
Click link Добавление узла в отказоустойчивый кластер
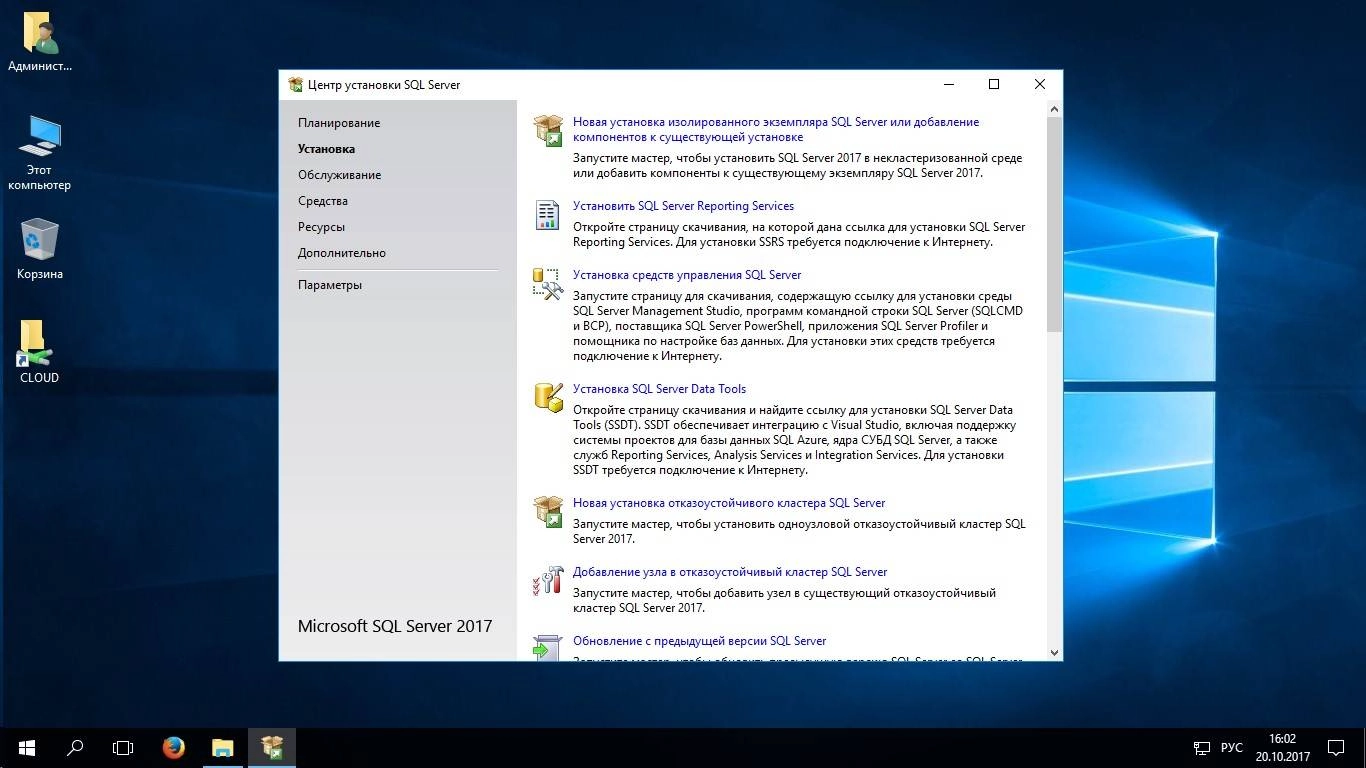pyautogui.click(x=730, y=572)
